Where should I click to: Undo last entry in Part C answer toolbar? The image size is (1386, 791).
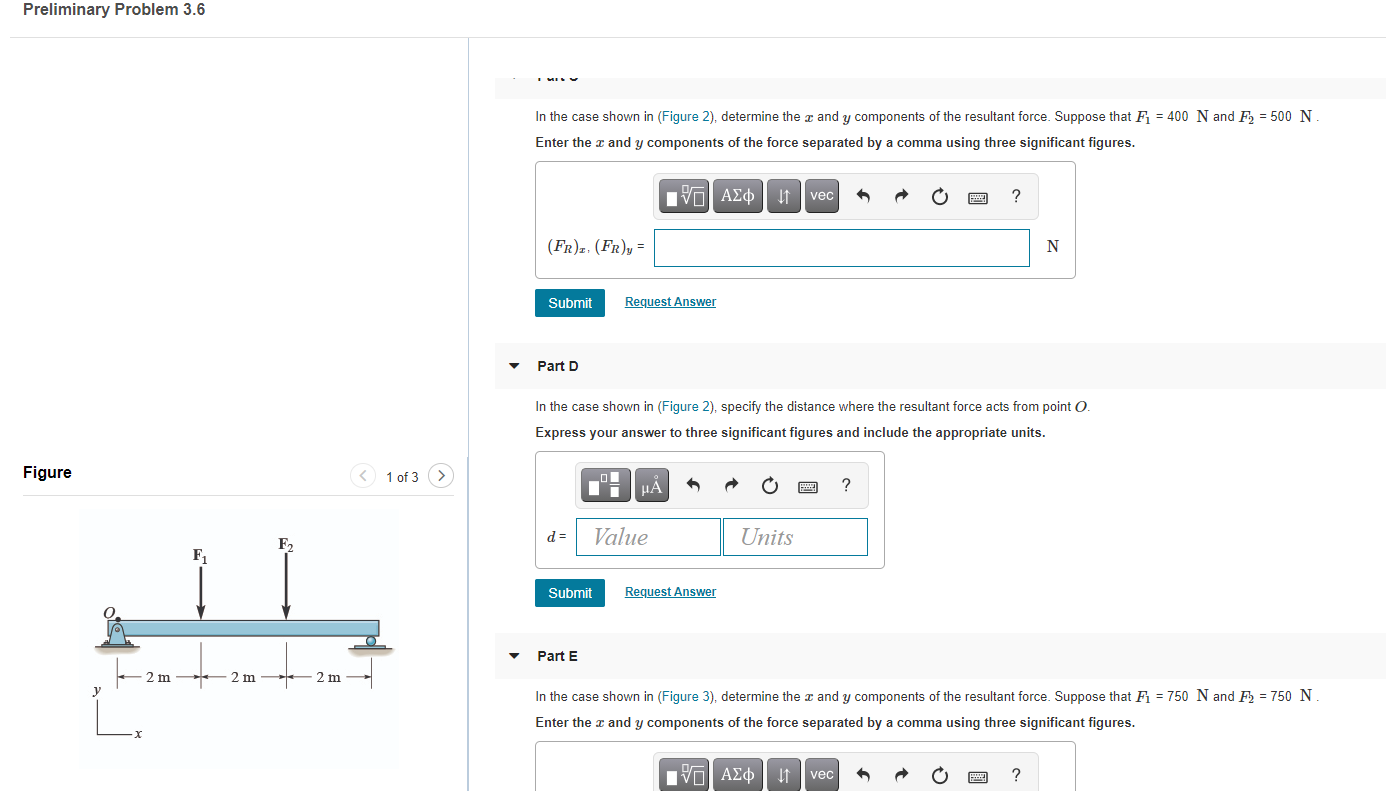pos(864,197)
